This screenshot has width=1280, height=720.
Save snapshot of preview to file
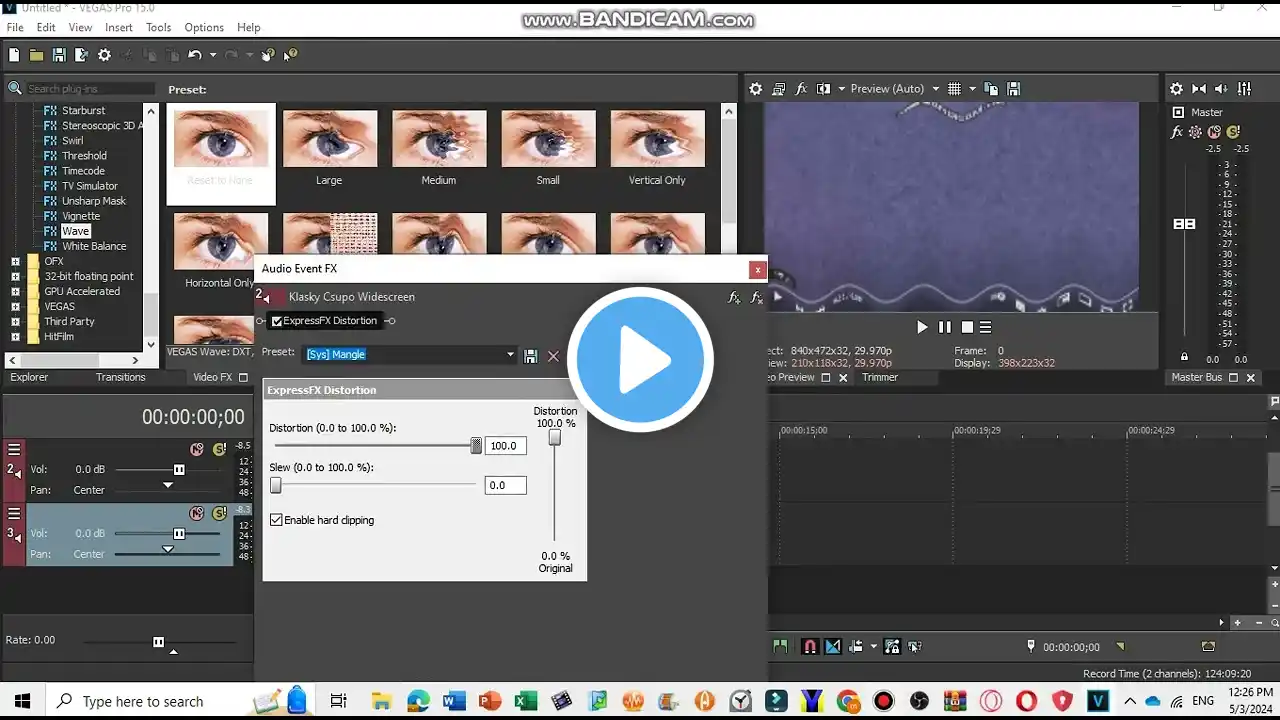1013,89
